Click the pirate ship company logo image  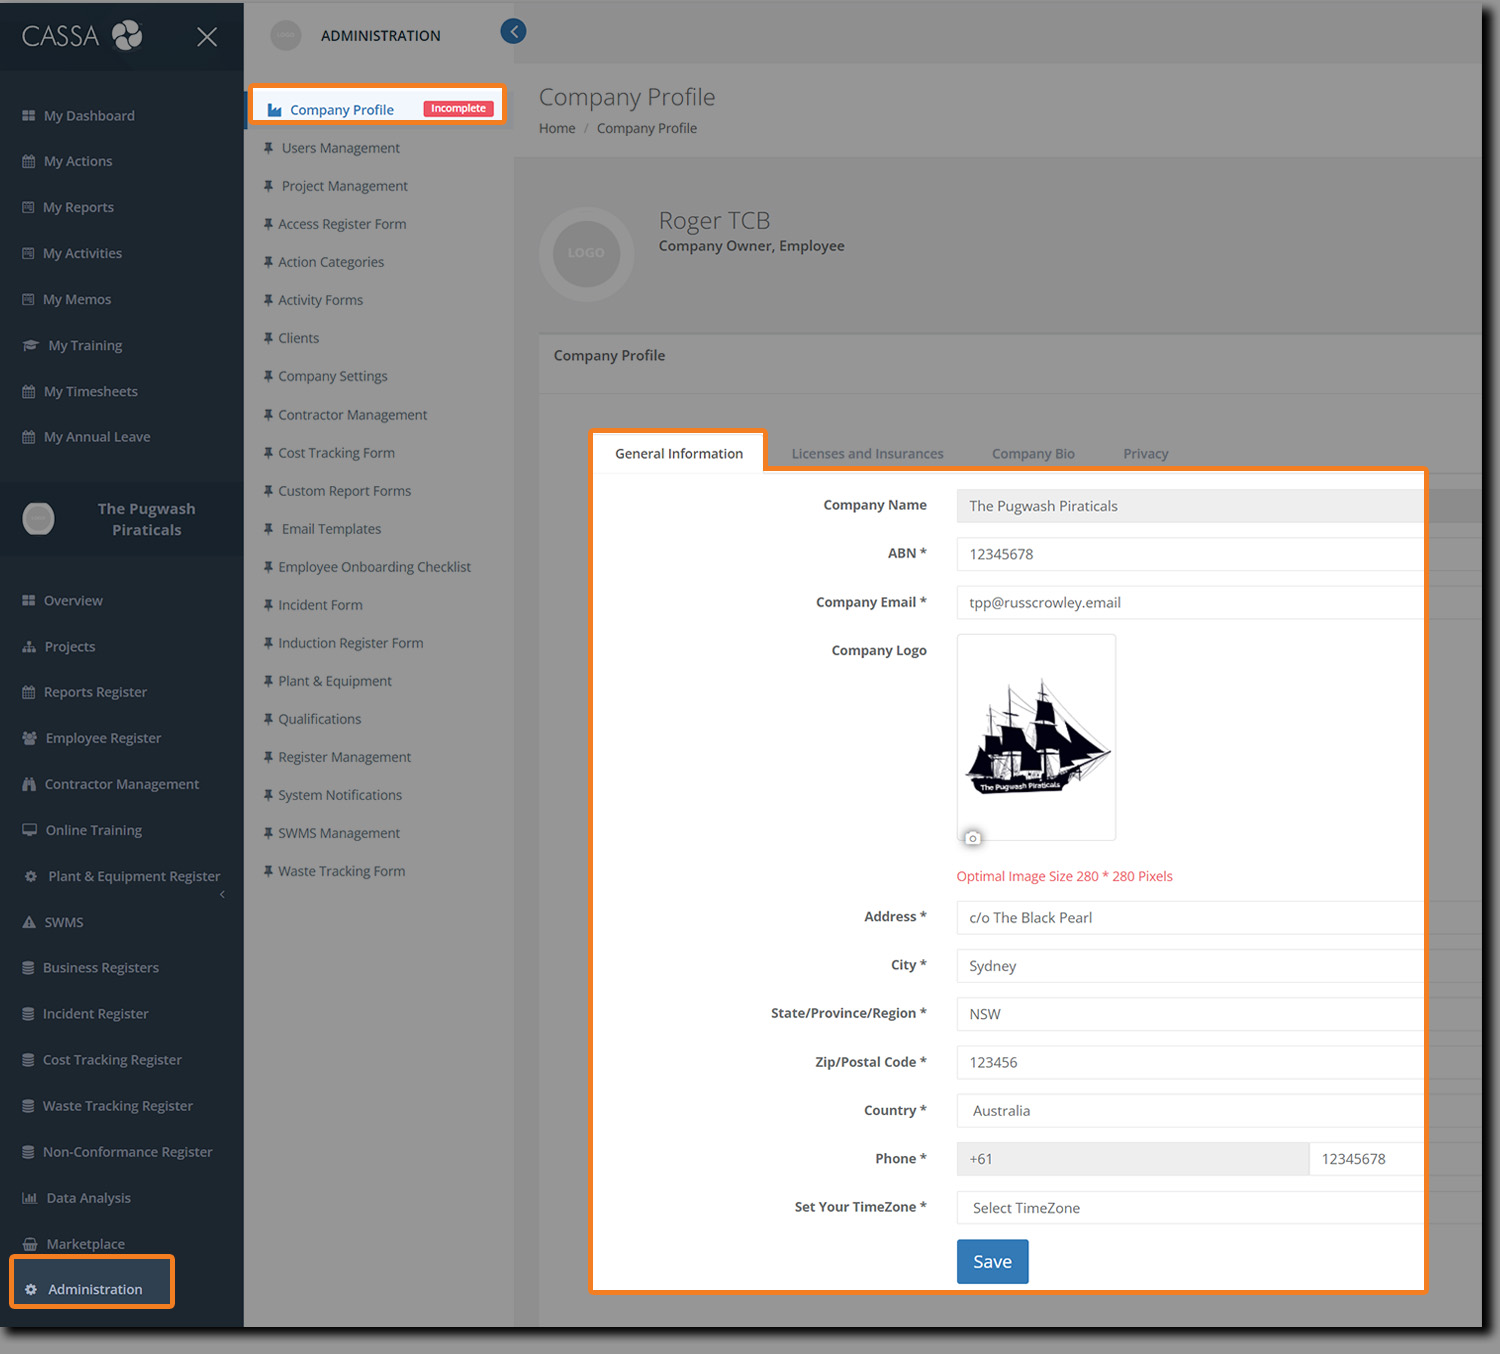(1037, 737)
